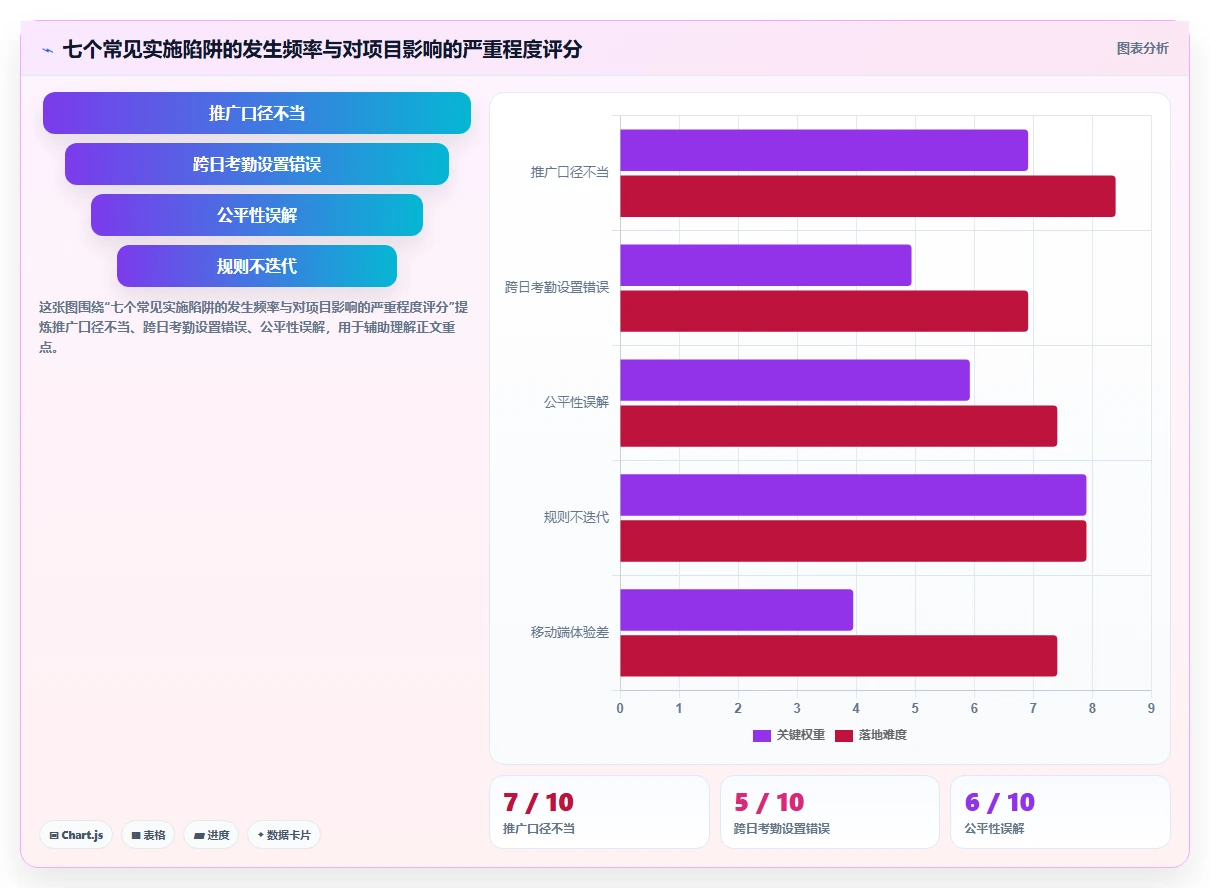Click y-axis label 规则不迭代
The height and width of the screenshot is (888, 1210).
(576, 517)
